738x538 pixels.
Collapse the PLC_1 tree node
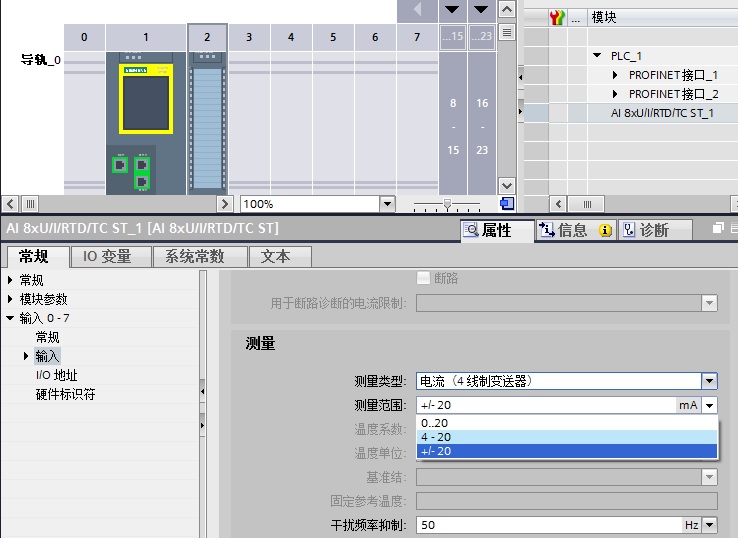tap(597, 56)
